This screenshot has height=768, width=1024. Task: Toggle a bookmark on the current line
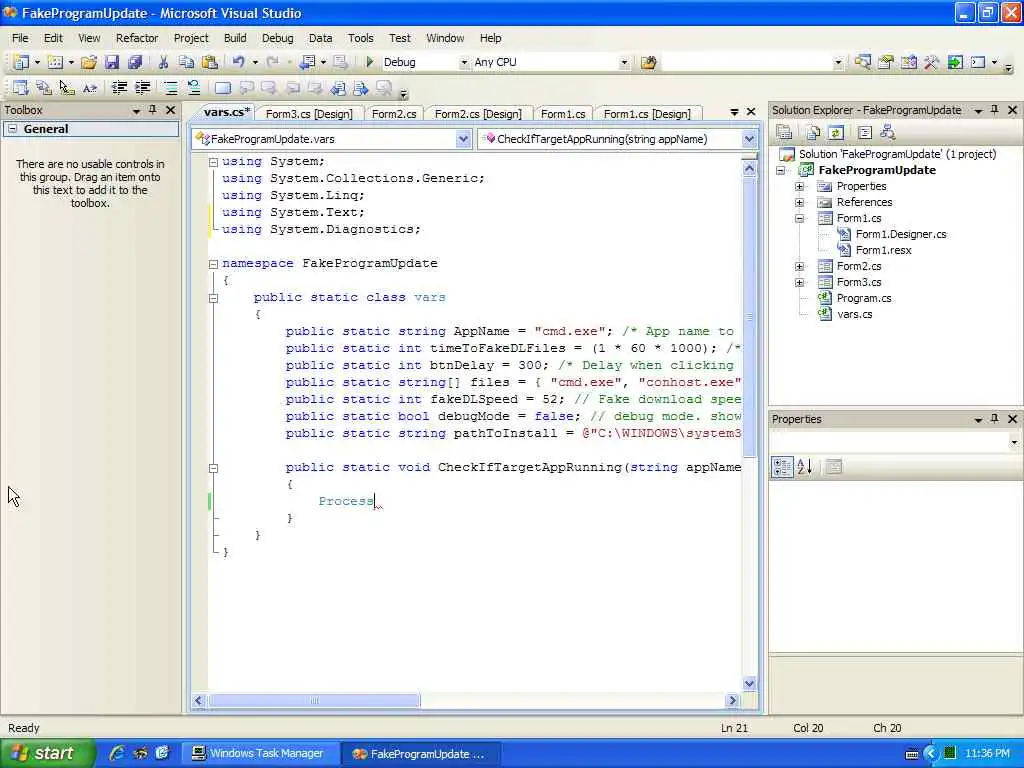coord(223,88)
